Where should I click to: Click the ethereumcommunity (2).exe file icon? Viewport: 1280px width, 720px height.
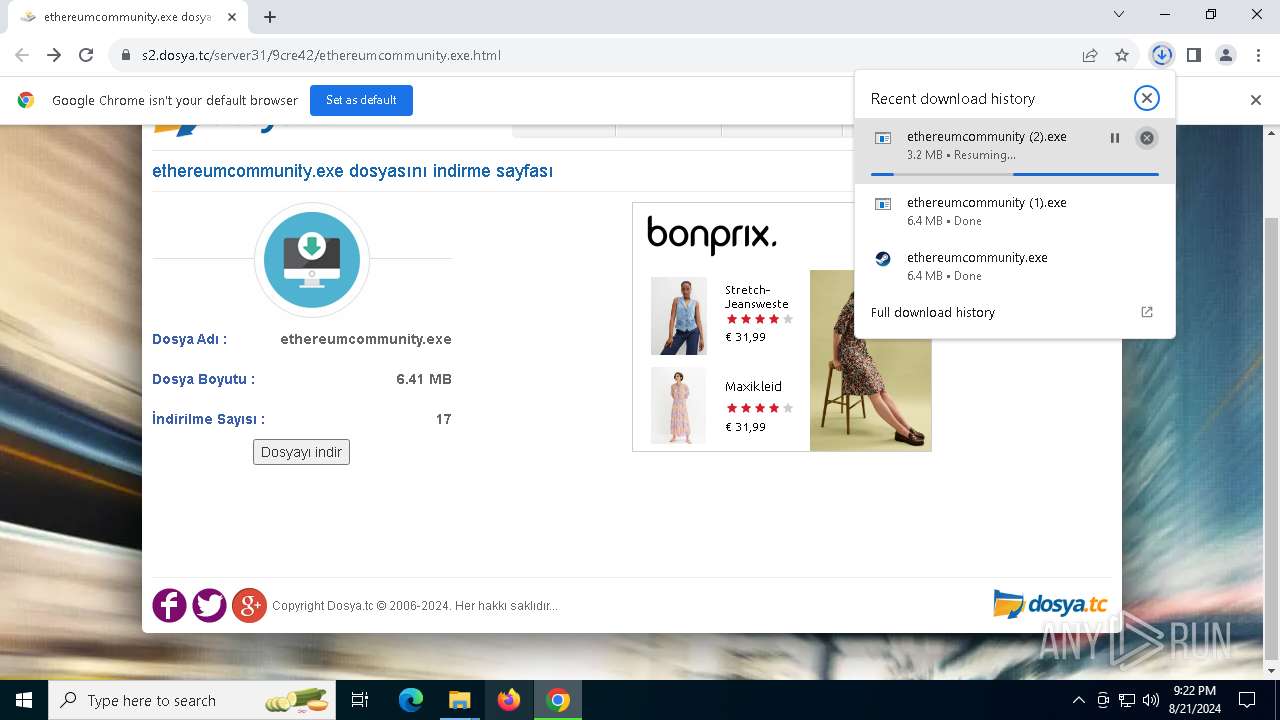[x=883, y=138]
